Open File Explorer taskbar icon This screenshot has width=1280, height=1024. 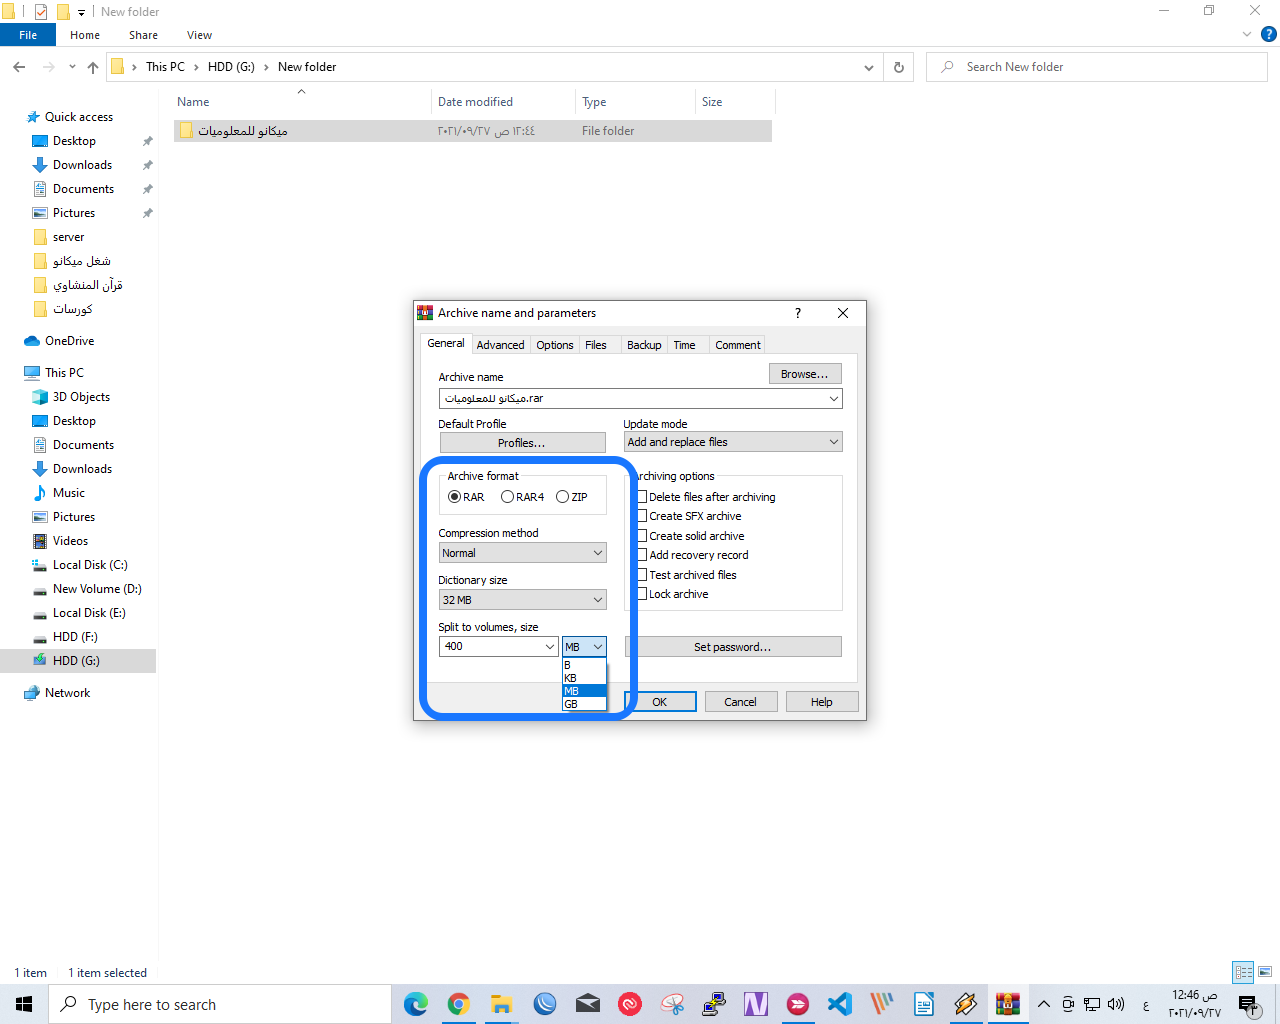(x=502, y=1004)
